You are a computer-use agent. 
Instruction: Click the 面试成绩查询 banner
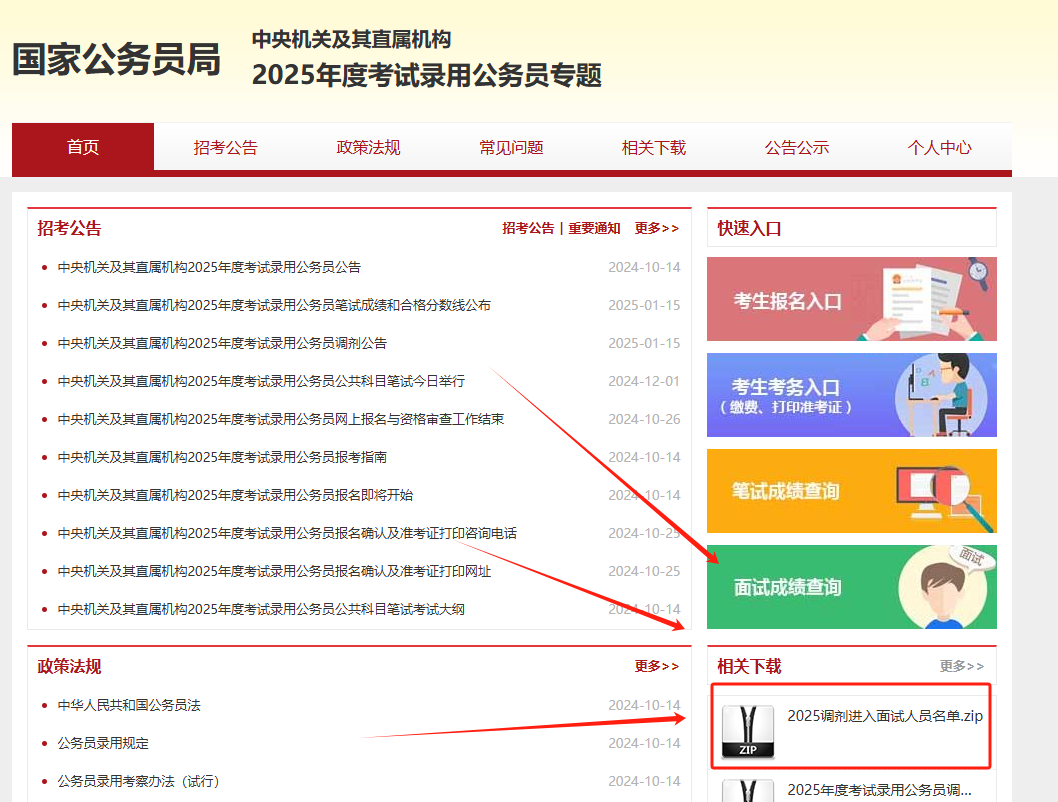click(x=852, y=587)
